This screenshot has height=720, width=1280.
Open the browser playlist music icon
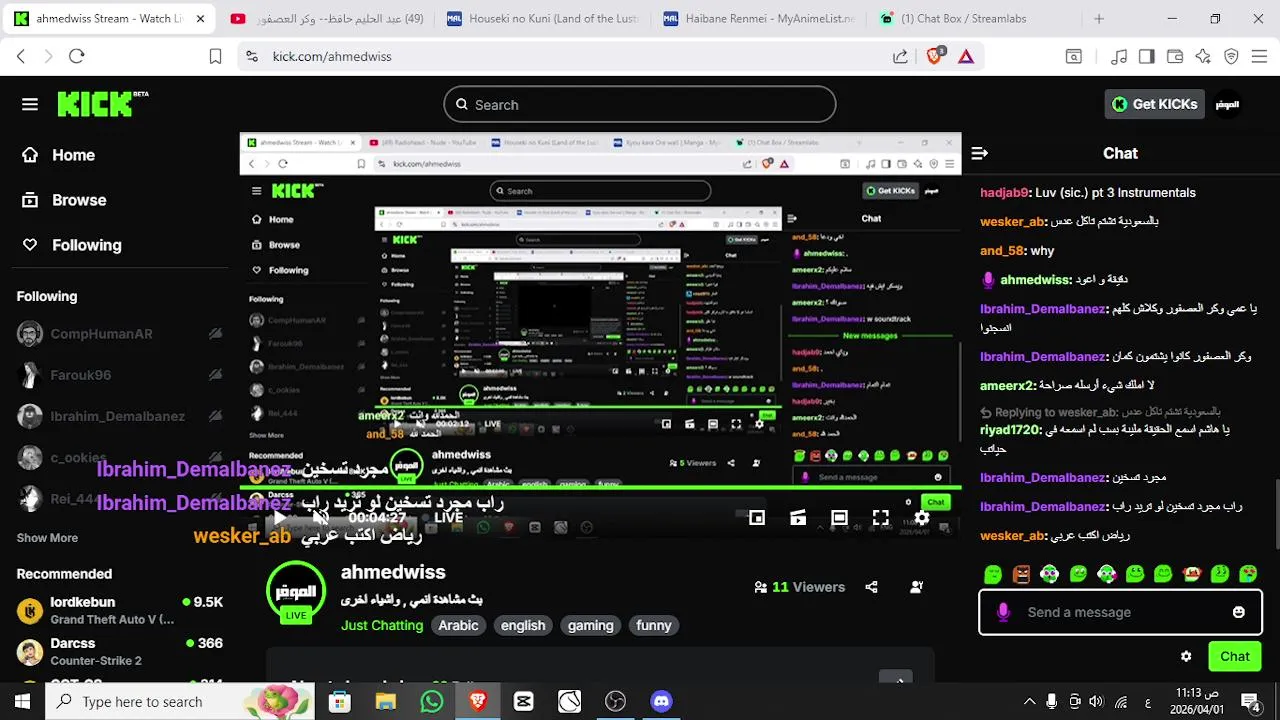tap(1120, 57)
